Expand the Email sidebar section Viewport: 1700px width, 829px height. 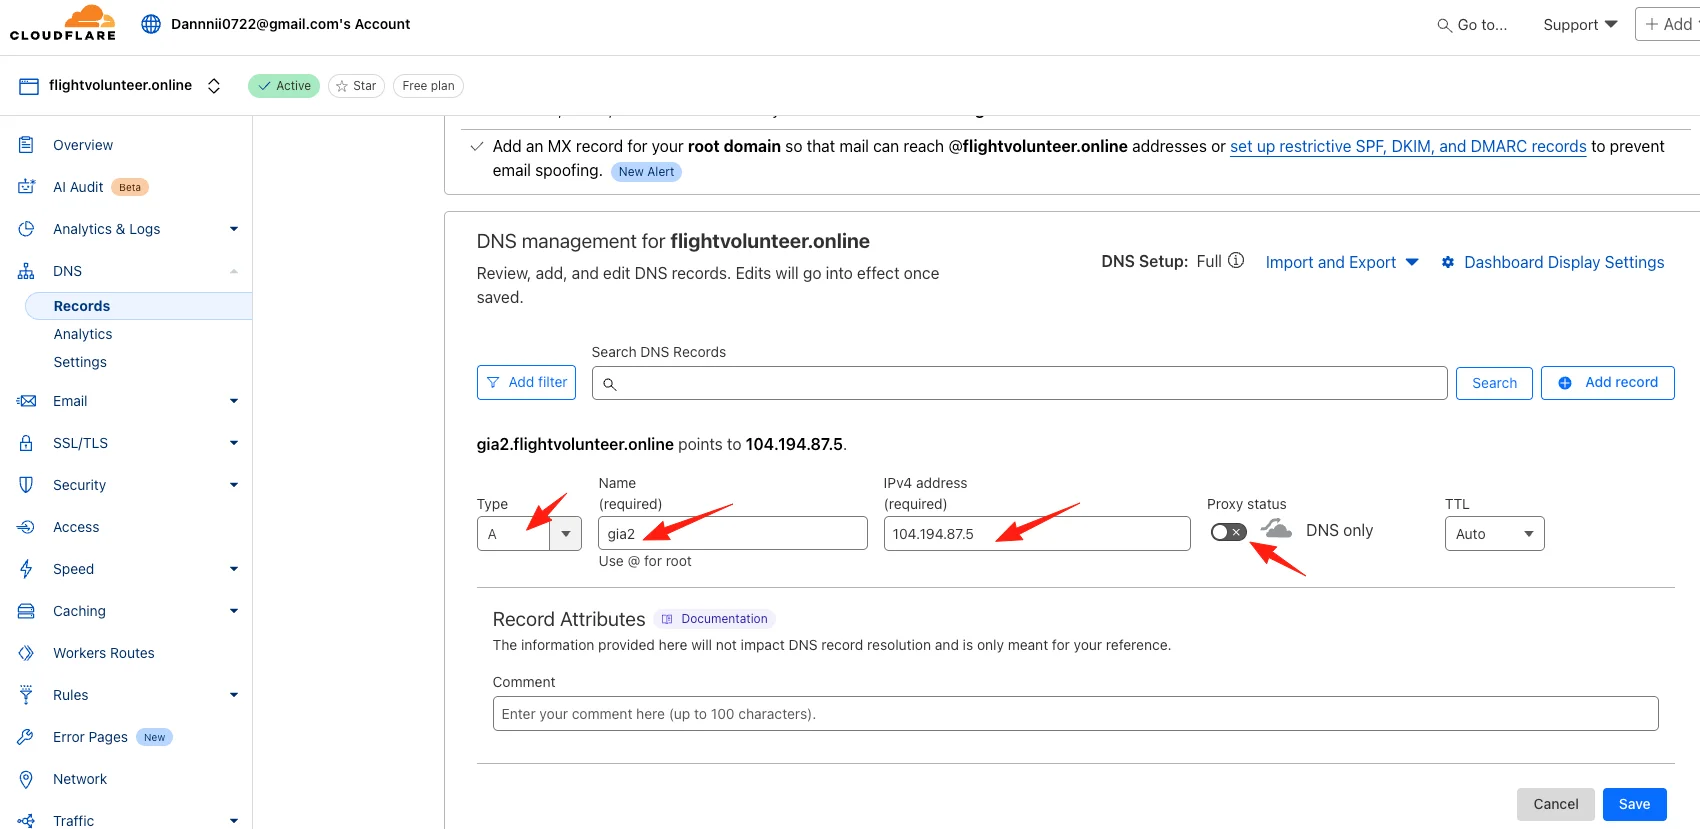[x=234, y=401]
